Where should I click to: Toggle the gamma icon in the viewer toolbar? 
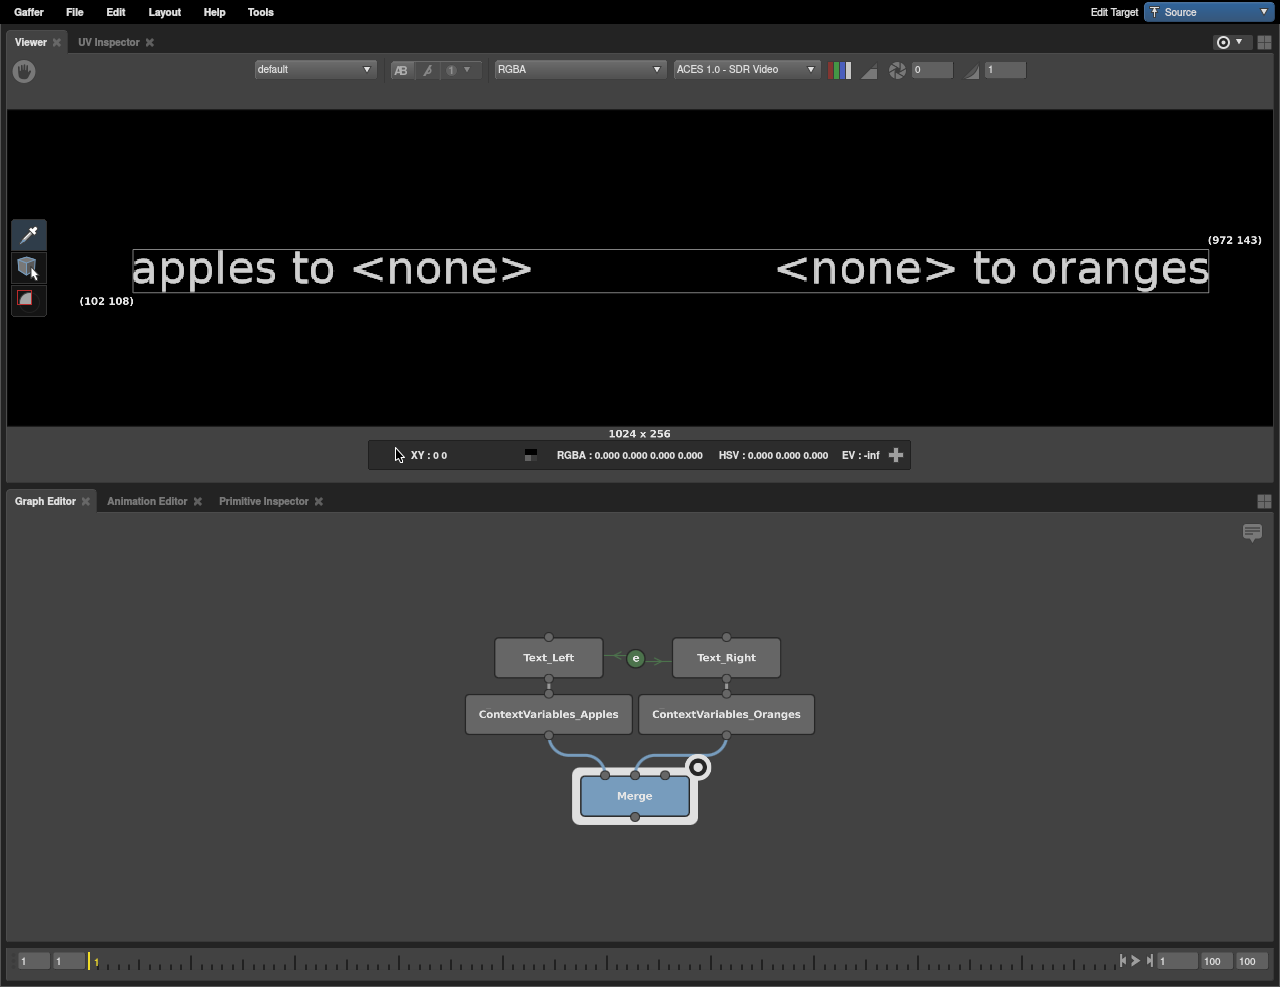[x=971, y=70]
